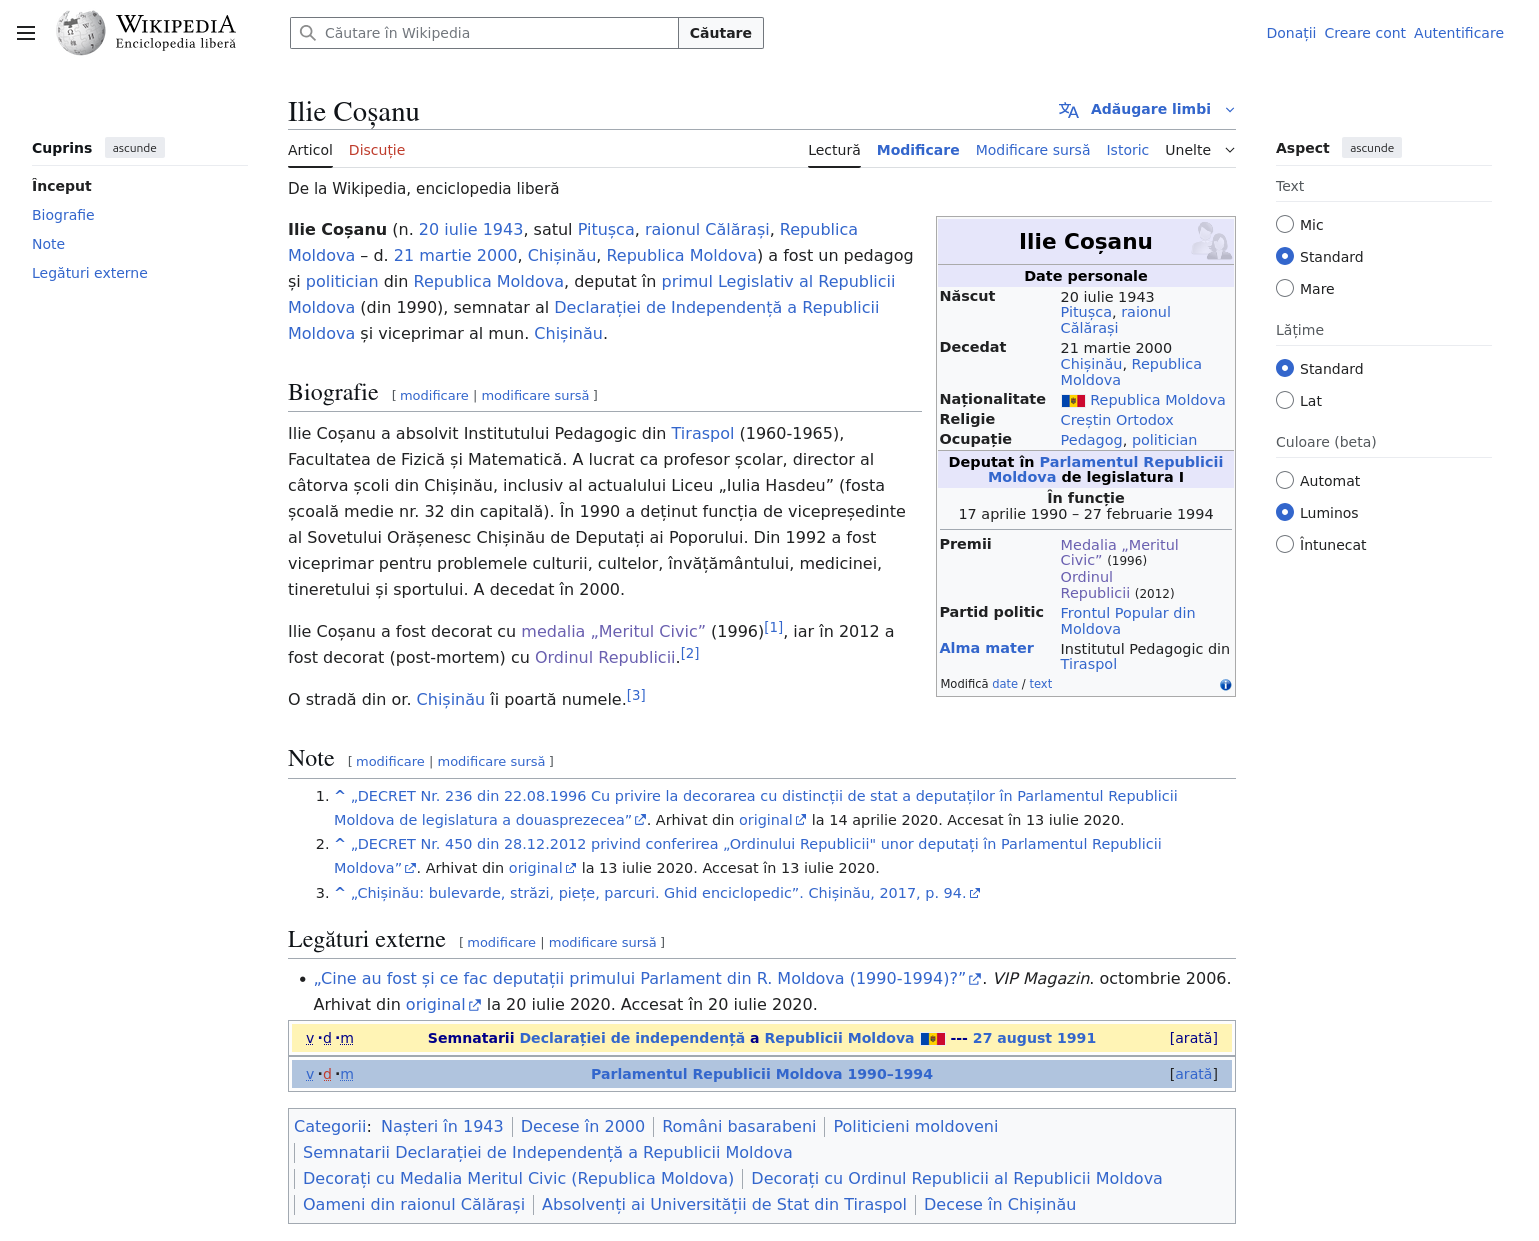The width and height of the screenshot is (1539, 1241).
Task: Open the Creare cont link
Action: [x=1365, y=33]
